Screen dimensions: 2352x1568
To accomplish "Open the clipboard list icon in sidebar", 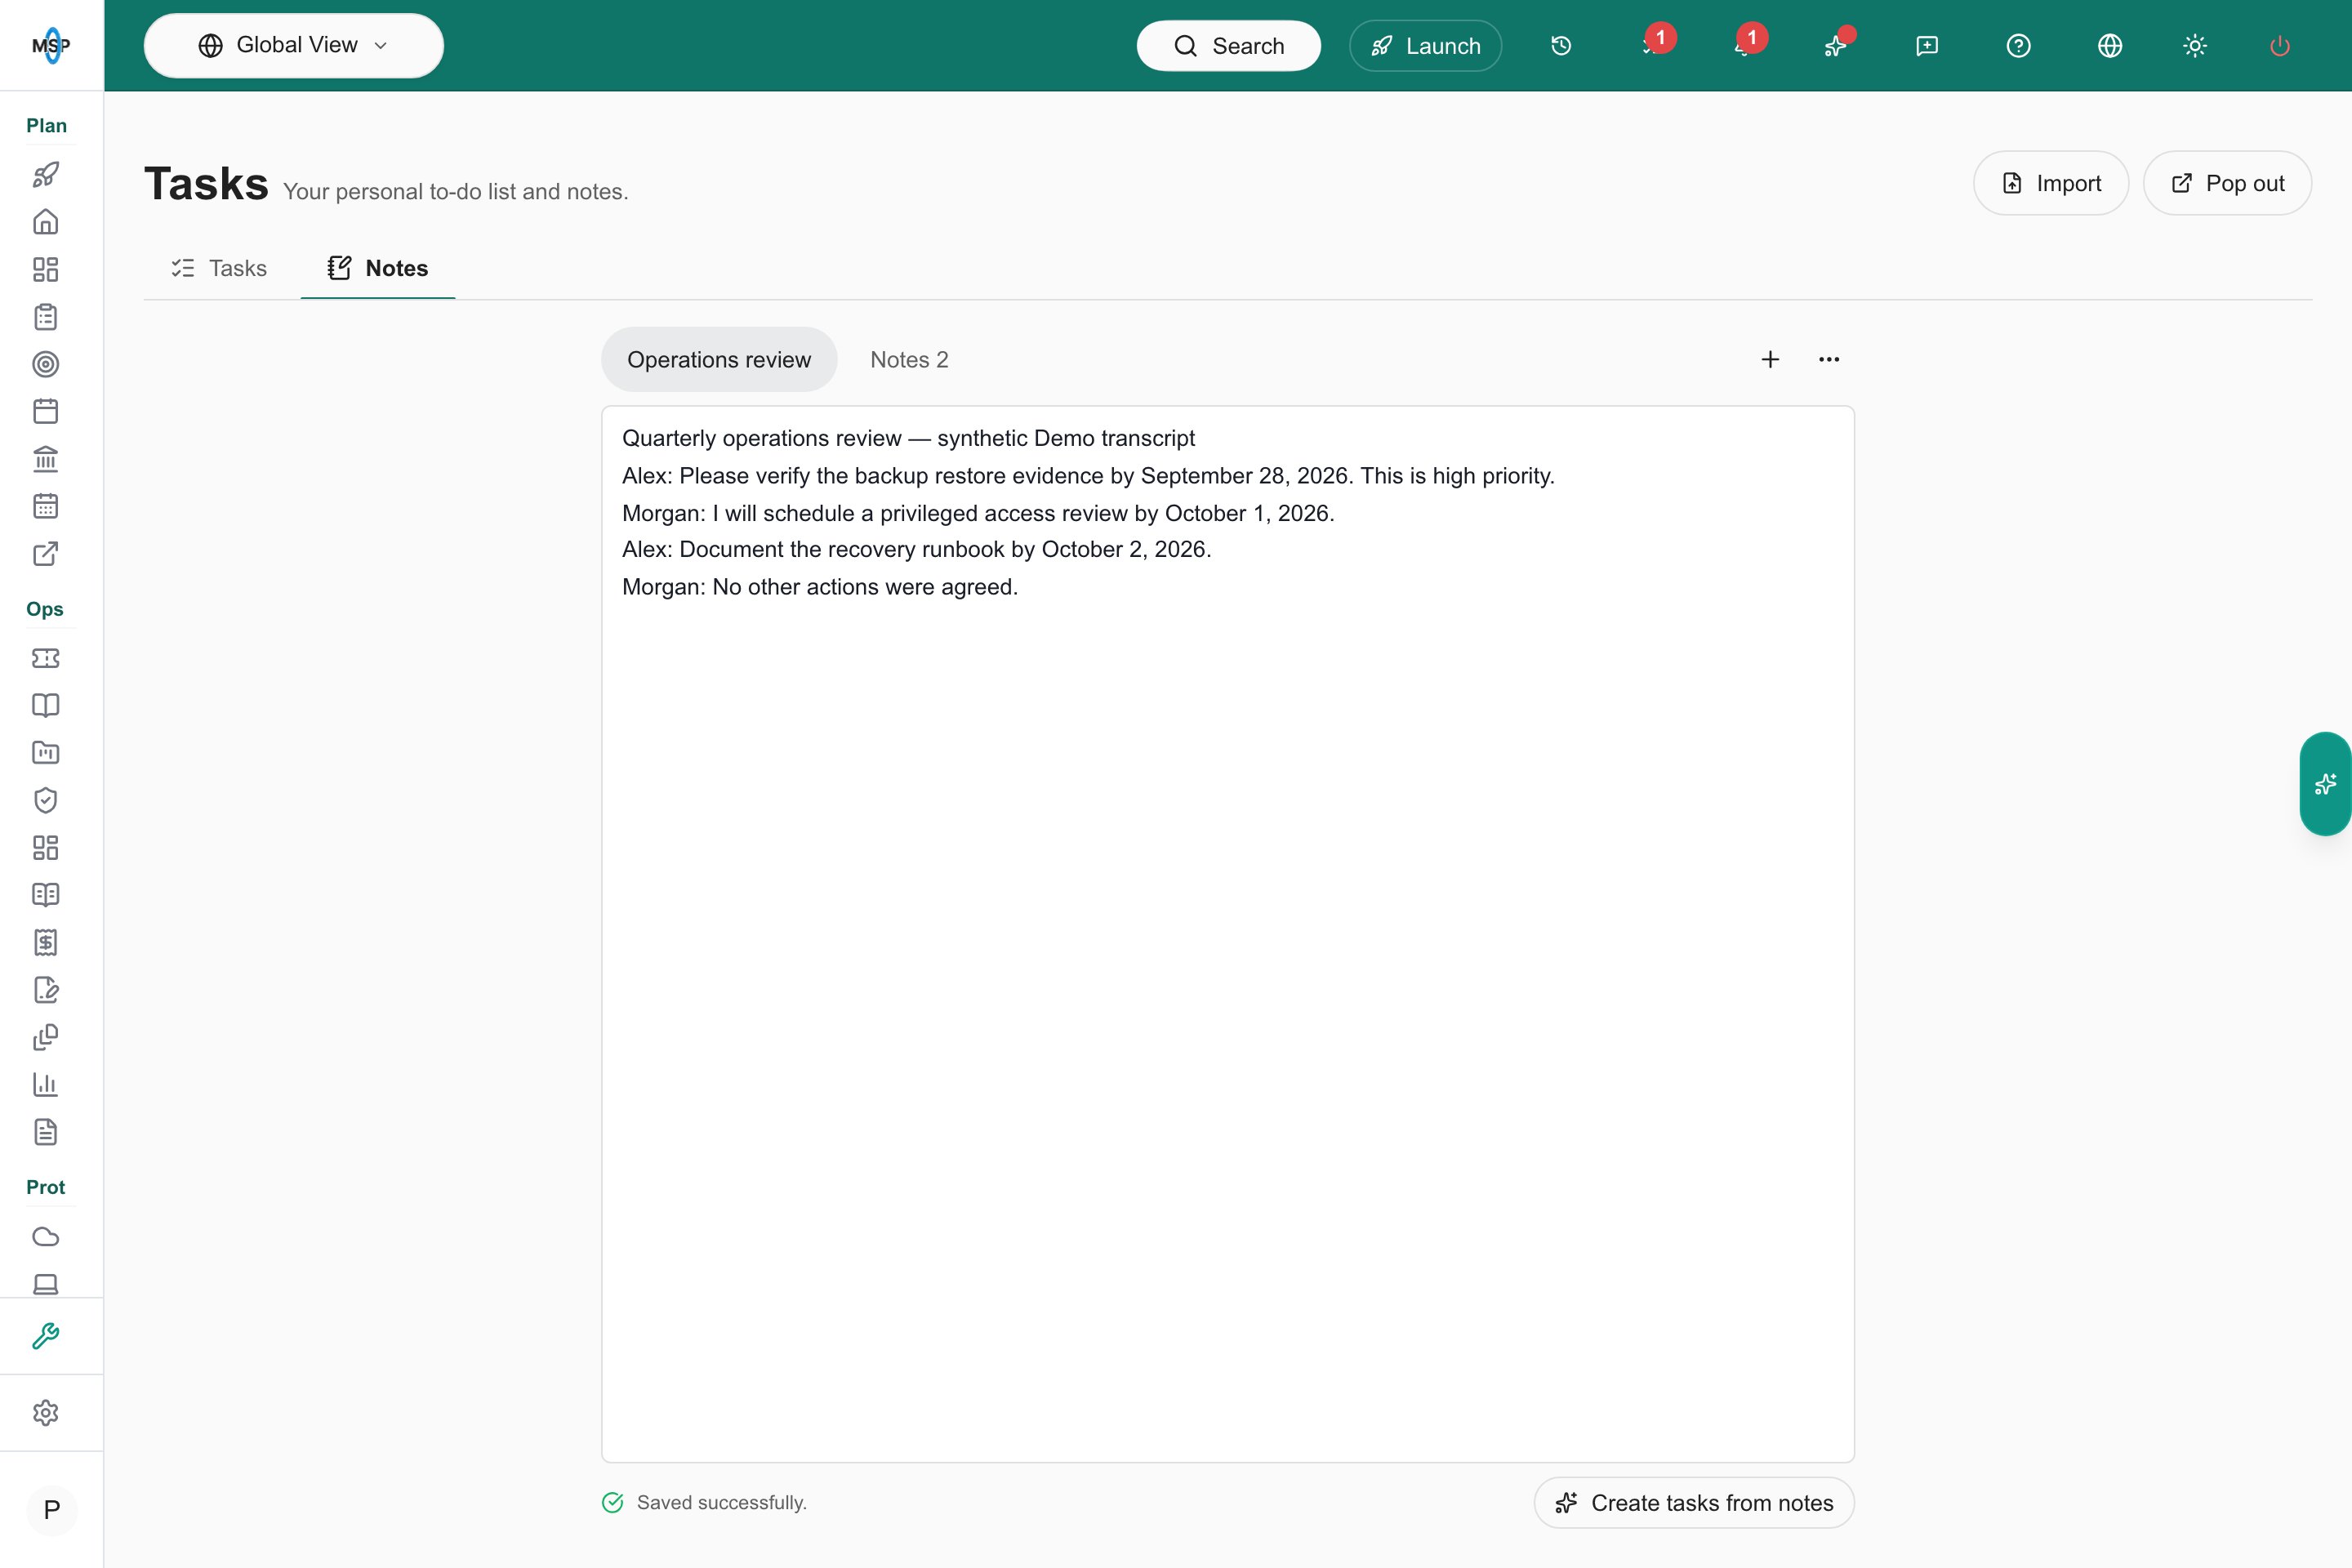I will point(46,317).
